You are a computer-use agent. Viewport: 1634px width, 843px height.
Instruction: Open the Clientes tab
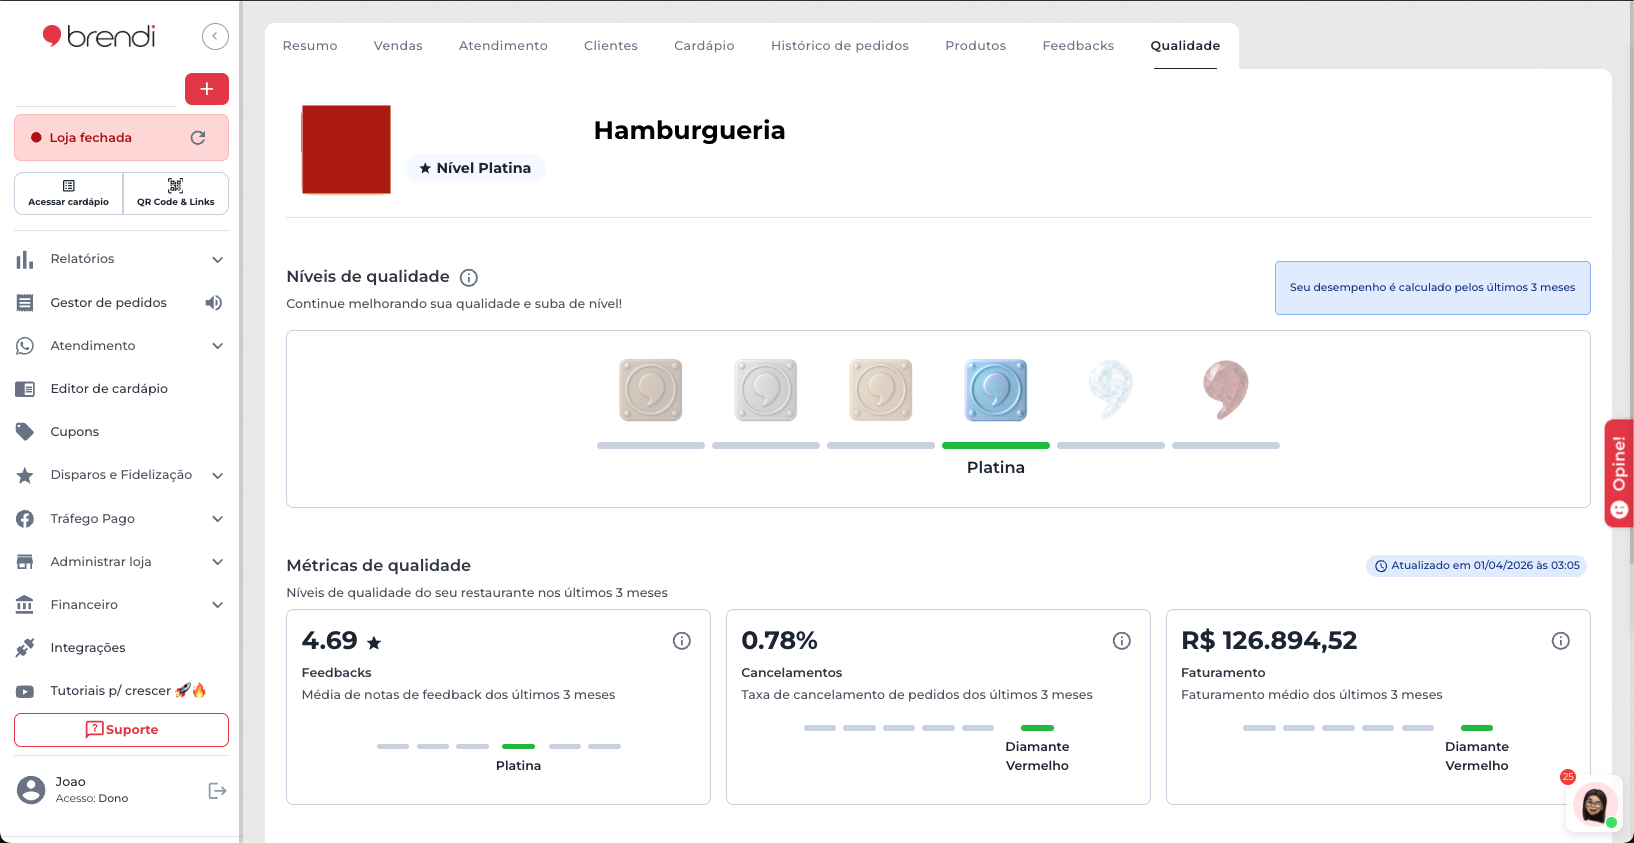click(611, 46)
